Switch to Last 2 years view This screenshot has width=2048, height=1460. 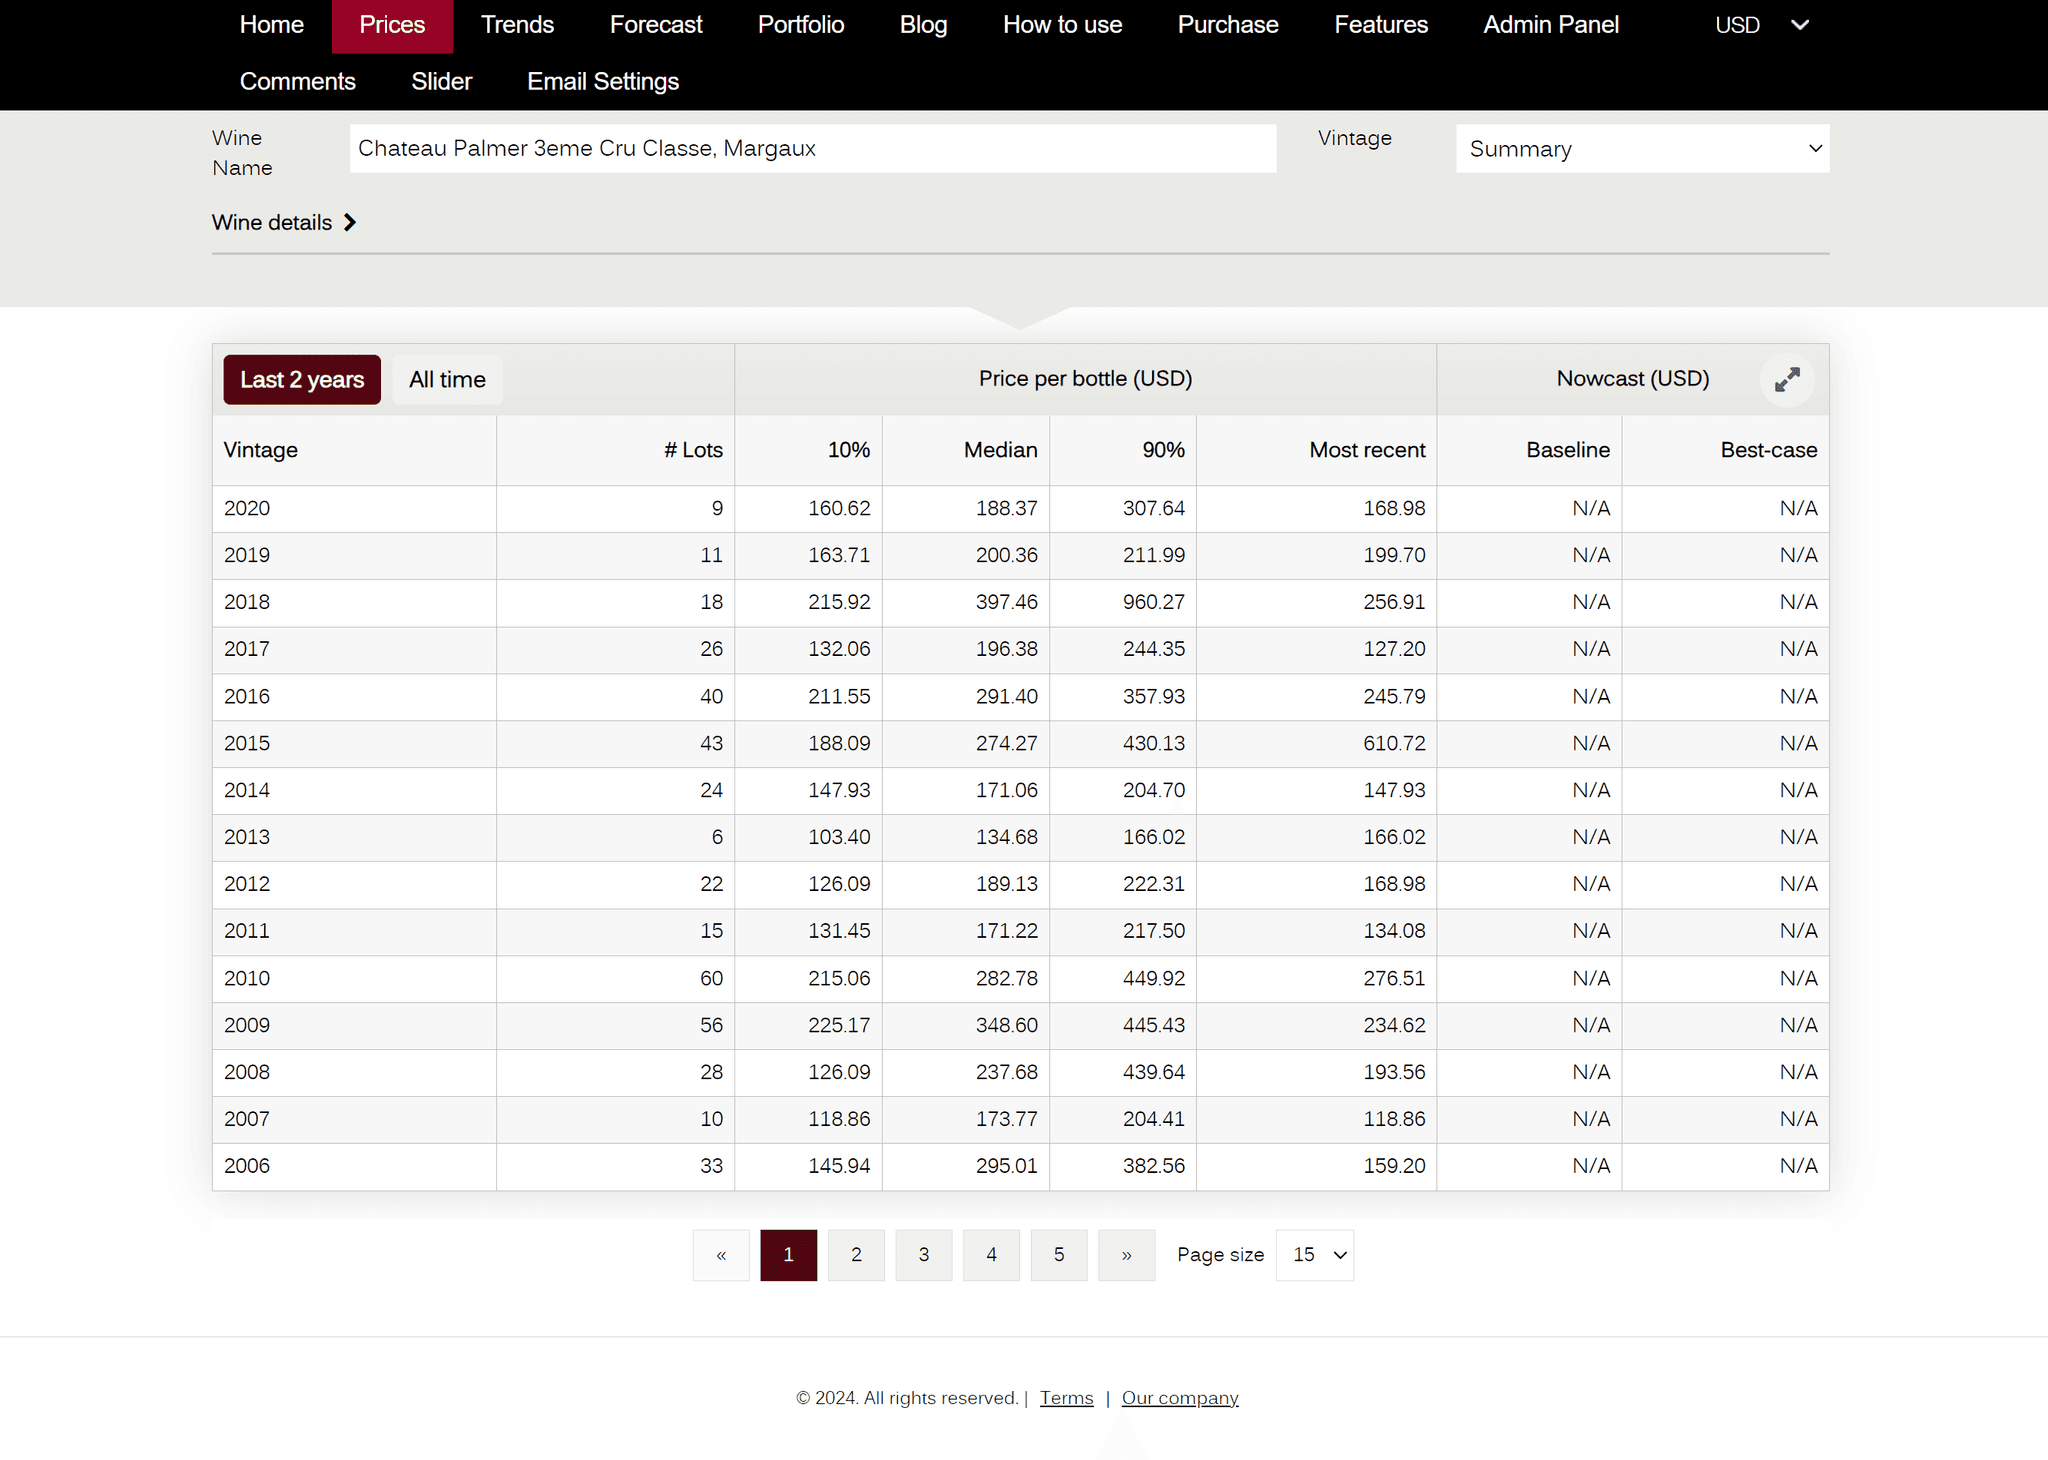(x=302, y=380)
